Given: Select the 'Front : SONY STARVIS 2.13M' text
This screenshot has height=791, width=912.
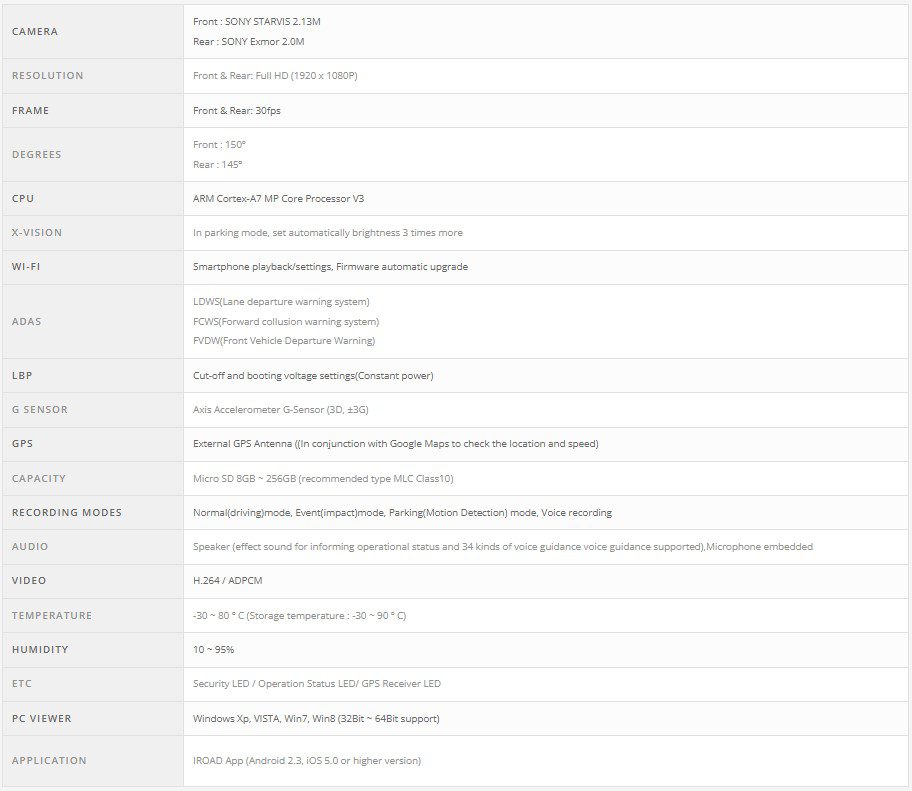Looking at the screenshot, I should pyautogui.click(x=256, y=21).
